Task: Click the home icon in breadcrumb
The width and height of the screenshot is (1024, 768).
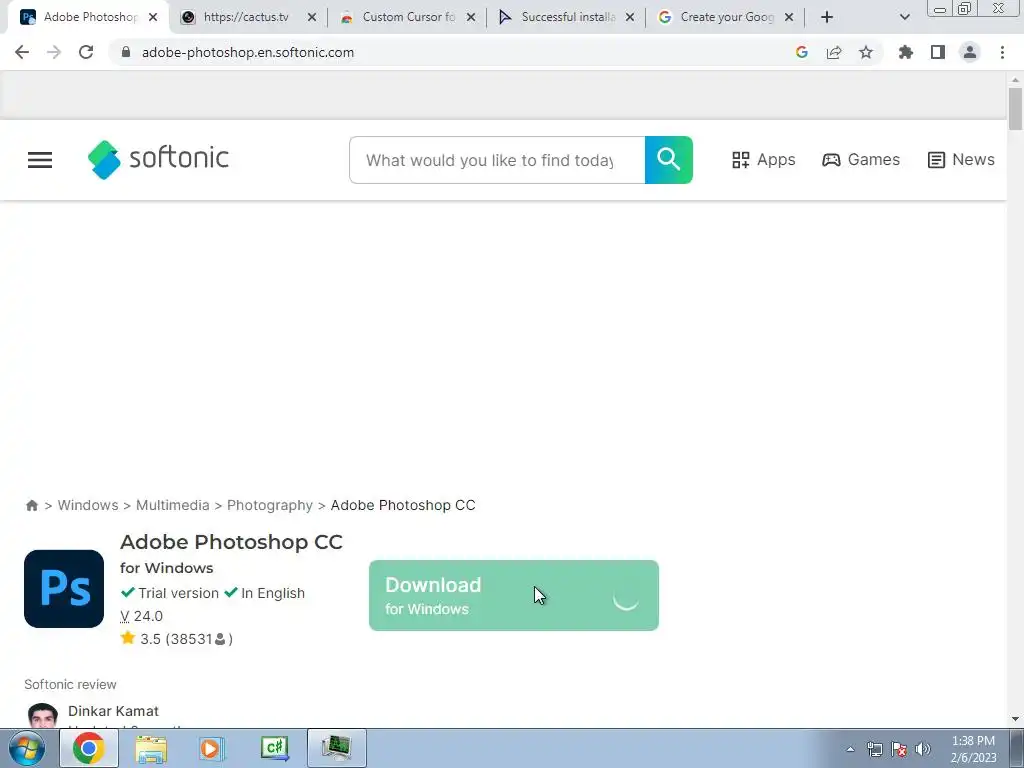Action: [x=31, y=505]
